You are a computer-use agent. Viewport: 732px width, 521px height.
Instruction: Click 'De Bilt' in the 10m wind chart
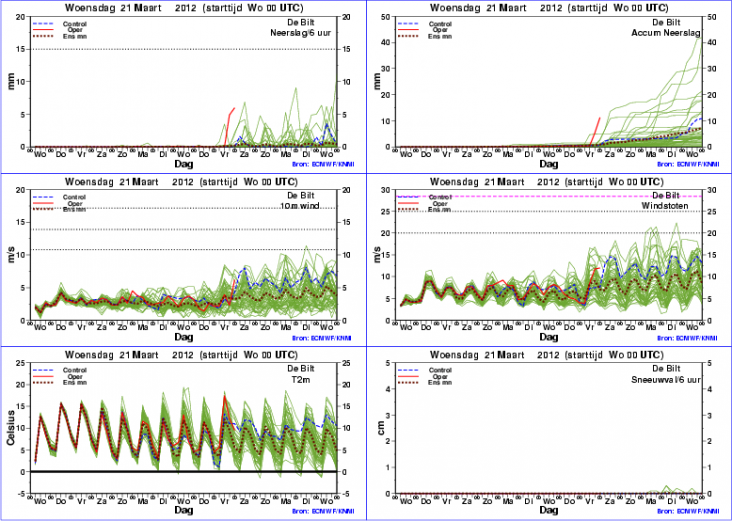point(301,195)
